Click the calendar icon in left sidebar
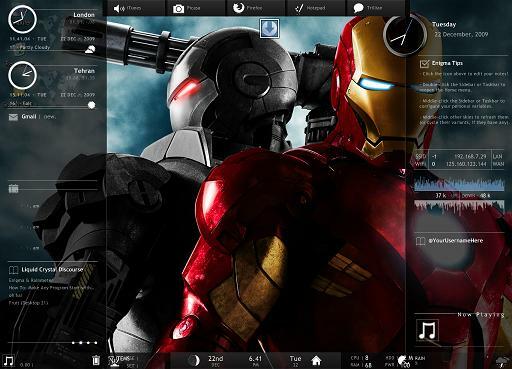The width and height of the screenshot is (512, 369). coord(13,189)
